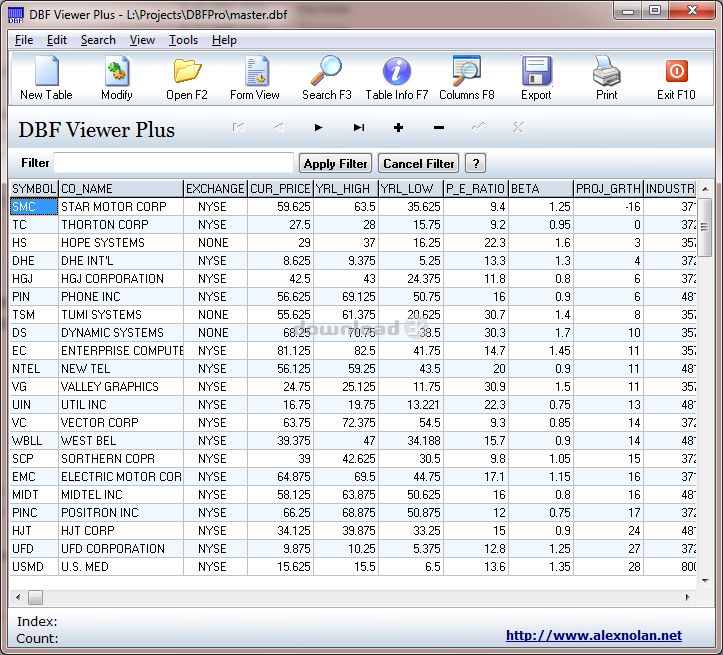Show Table Info F7

397,71
